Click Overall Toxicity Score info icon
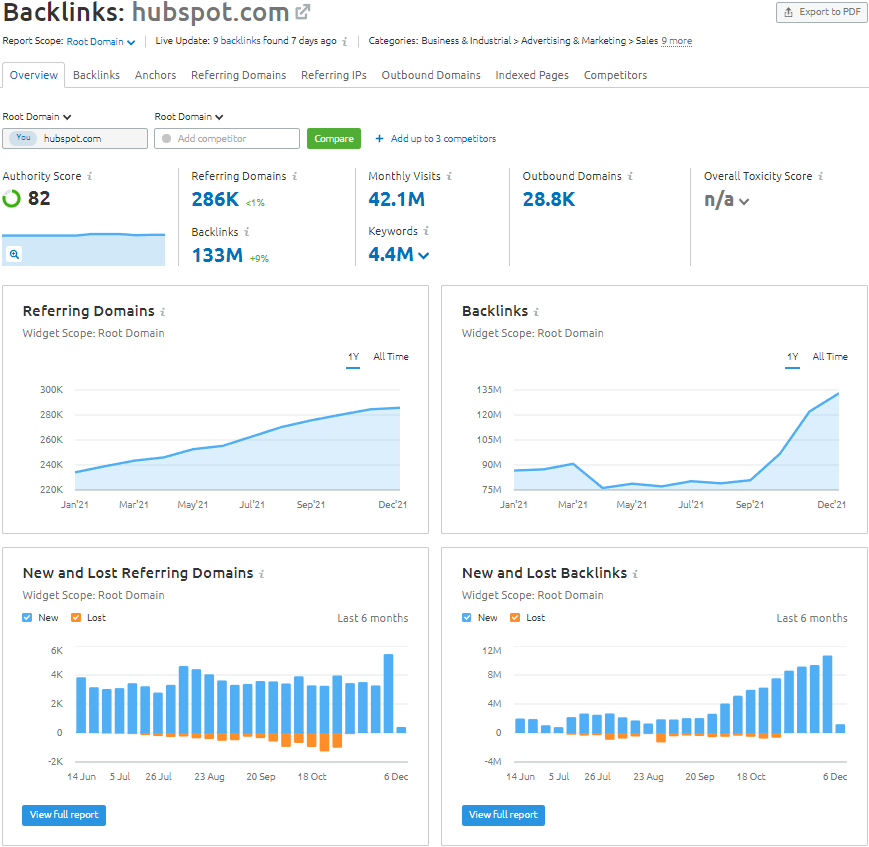869x847 pixels. [821, 176]
